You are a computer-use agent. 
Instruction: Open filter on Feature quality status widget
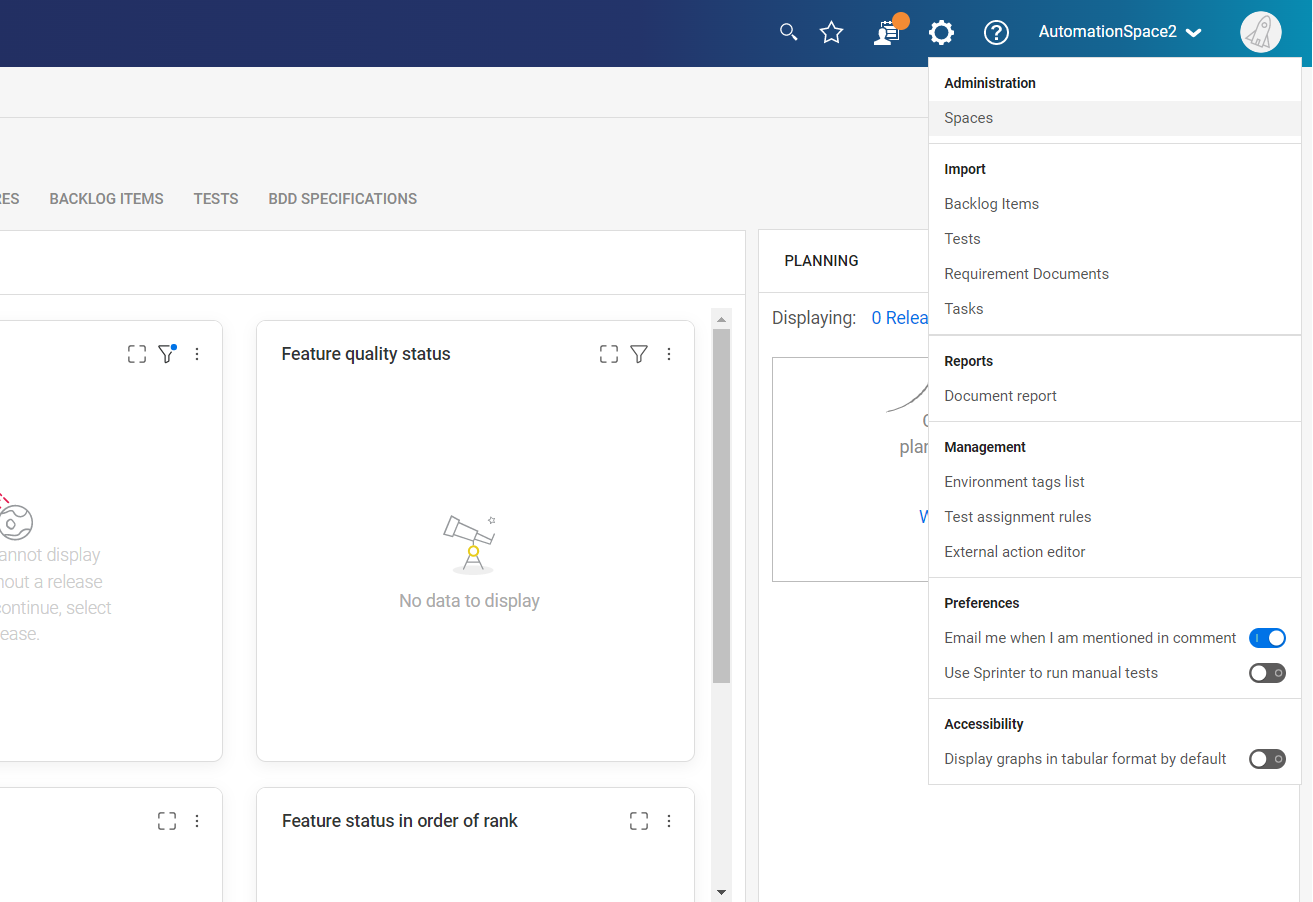click(x=639, y=354)
